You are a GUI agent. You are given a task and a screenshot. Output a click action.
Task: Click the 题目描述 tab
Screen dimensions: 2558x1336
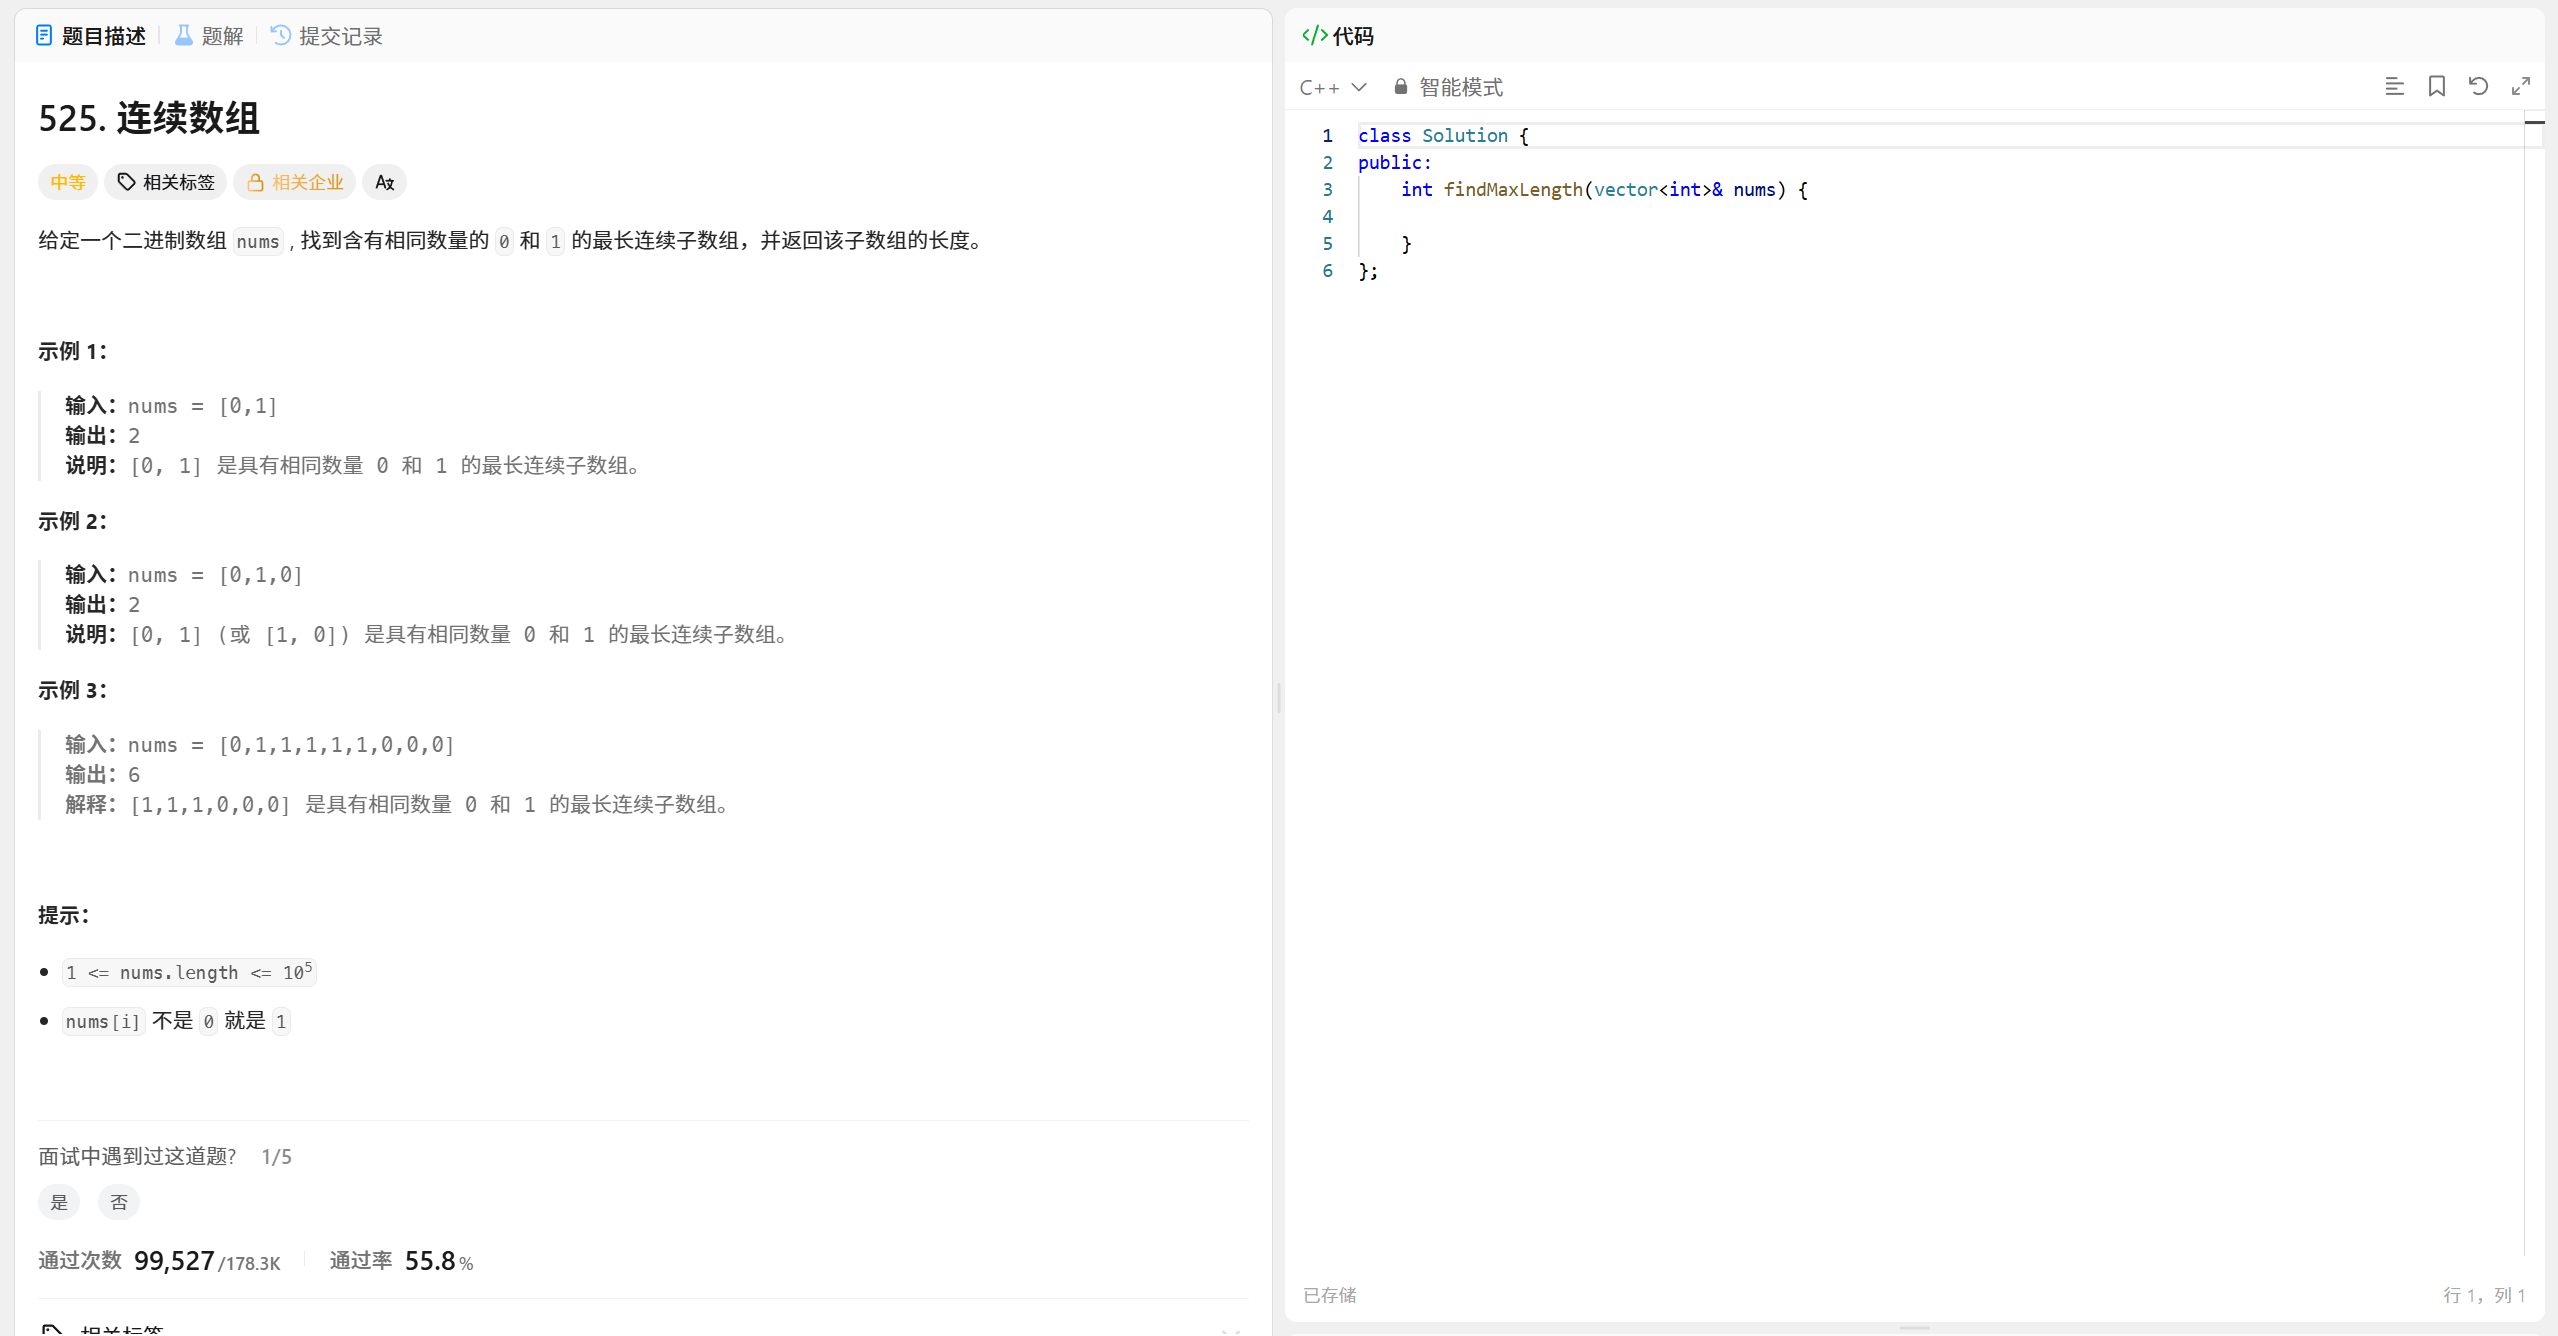[x=91, y=36]
